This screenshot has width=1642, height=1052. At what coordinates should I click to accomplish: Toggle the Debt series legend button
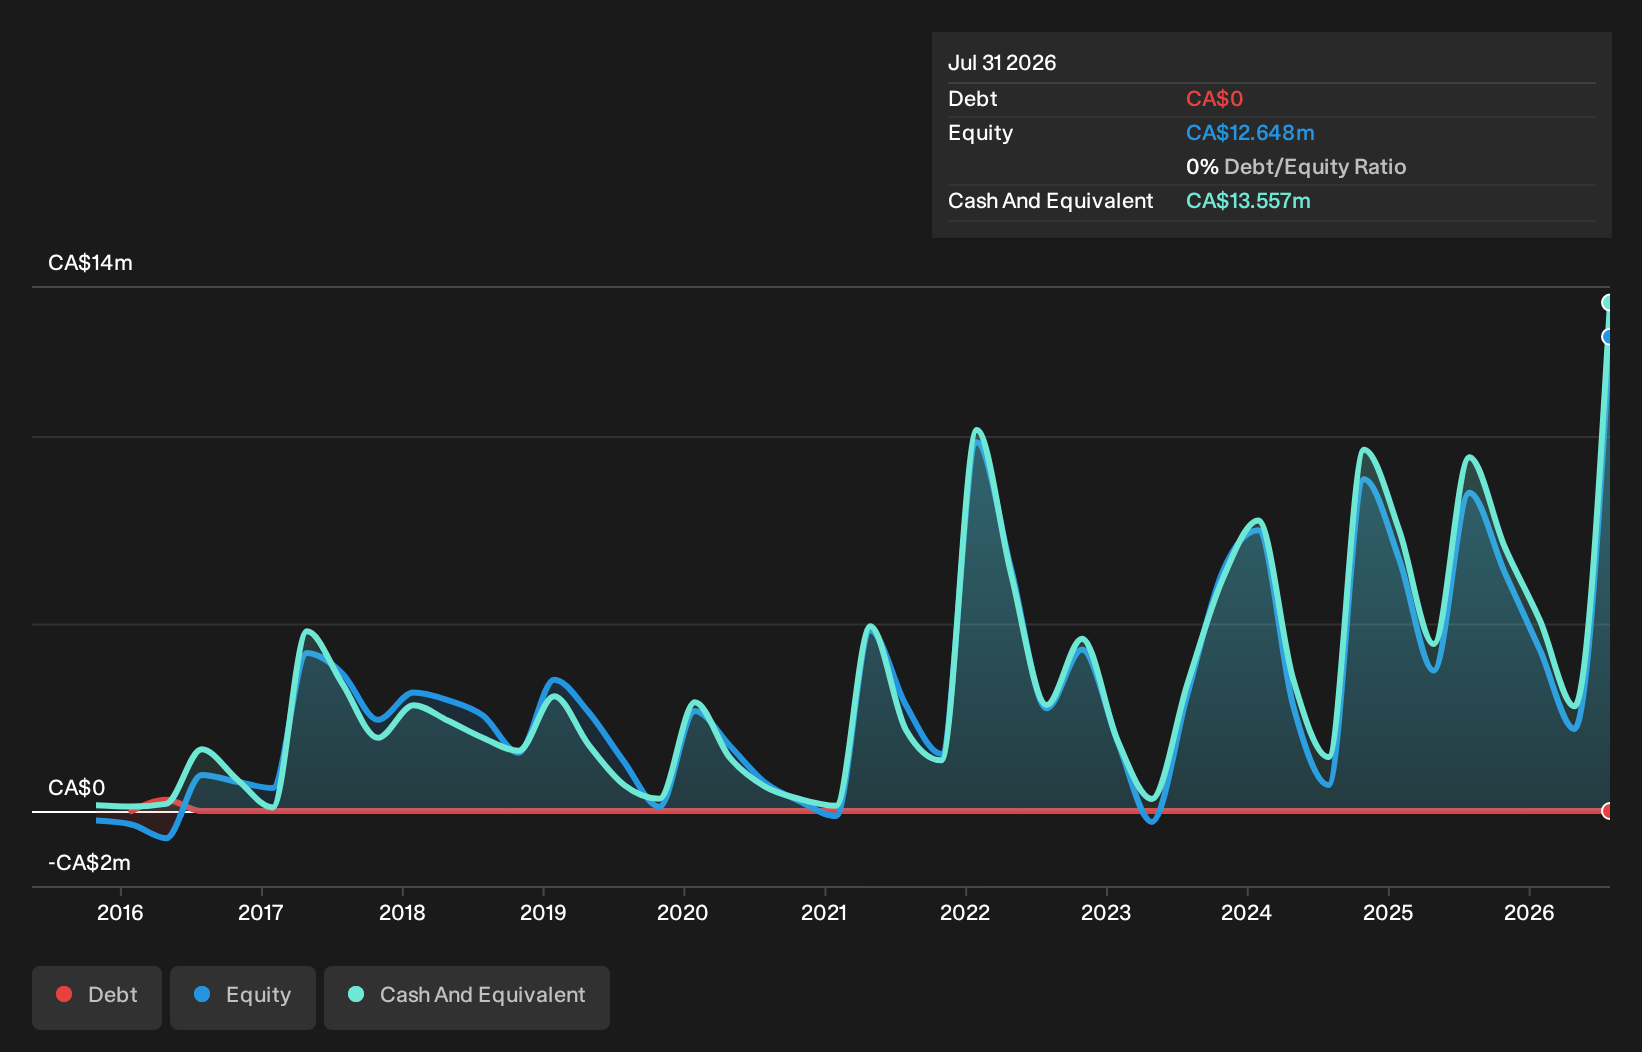point(97,997)
